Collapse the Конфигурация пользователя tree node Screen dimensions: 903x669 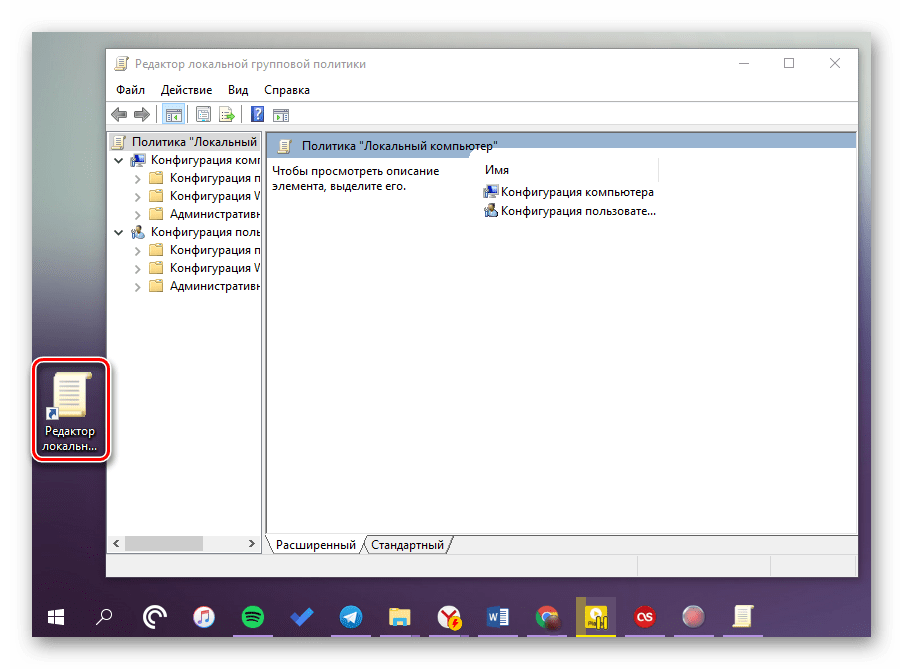(x=119, y=232)
